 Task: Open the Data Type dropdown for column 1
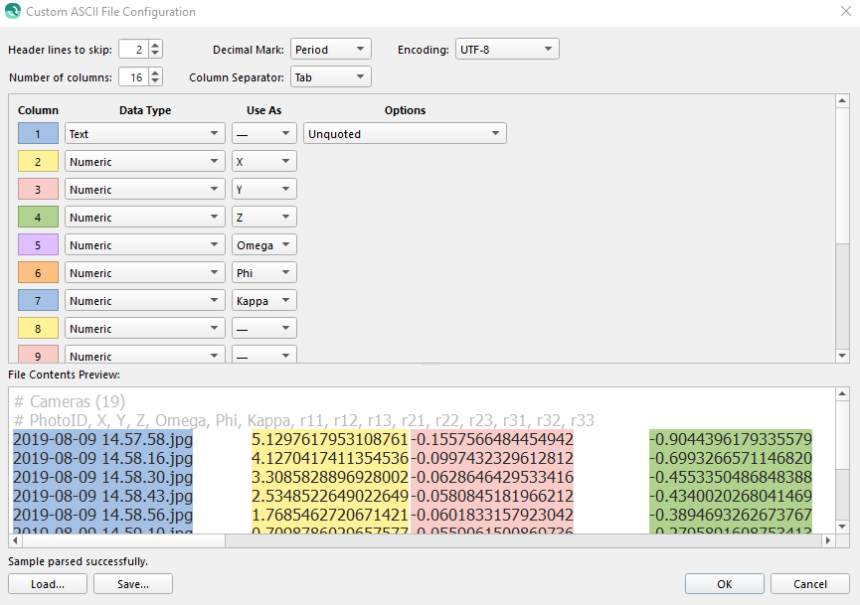(145, 134)
